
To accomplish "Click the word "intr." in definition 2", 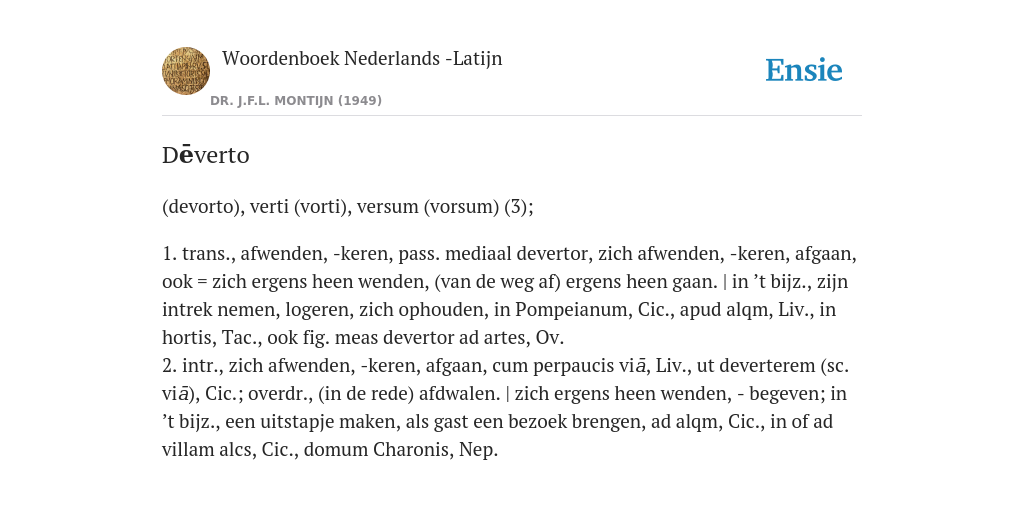I will [202, 366].
